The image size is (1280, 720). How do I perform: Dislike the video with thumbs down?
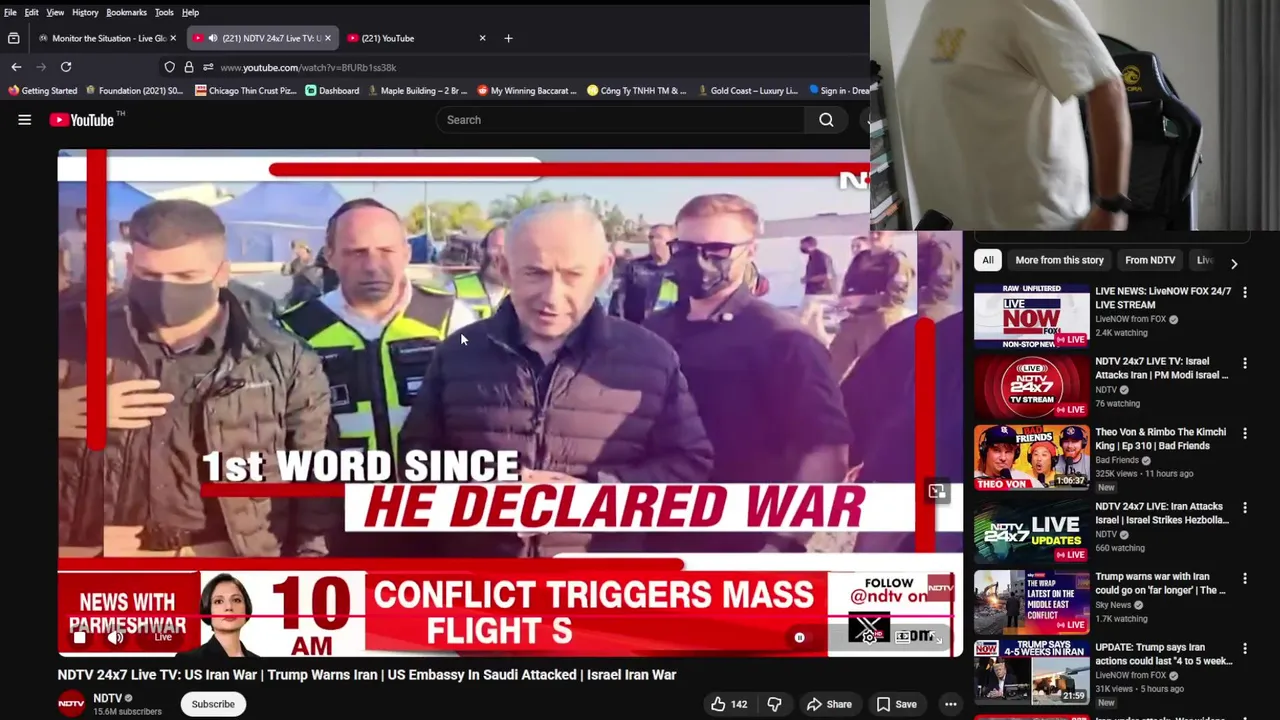tap(775, 704)
